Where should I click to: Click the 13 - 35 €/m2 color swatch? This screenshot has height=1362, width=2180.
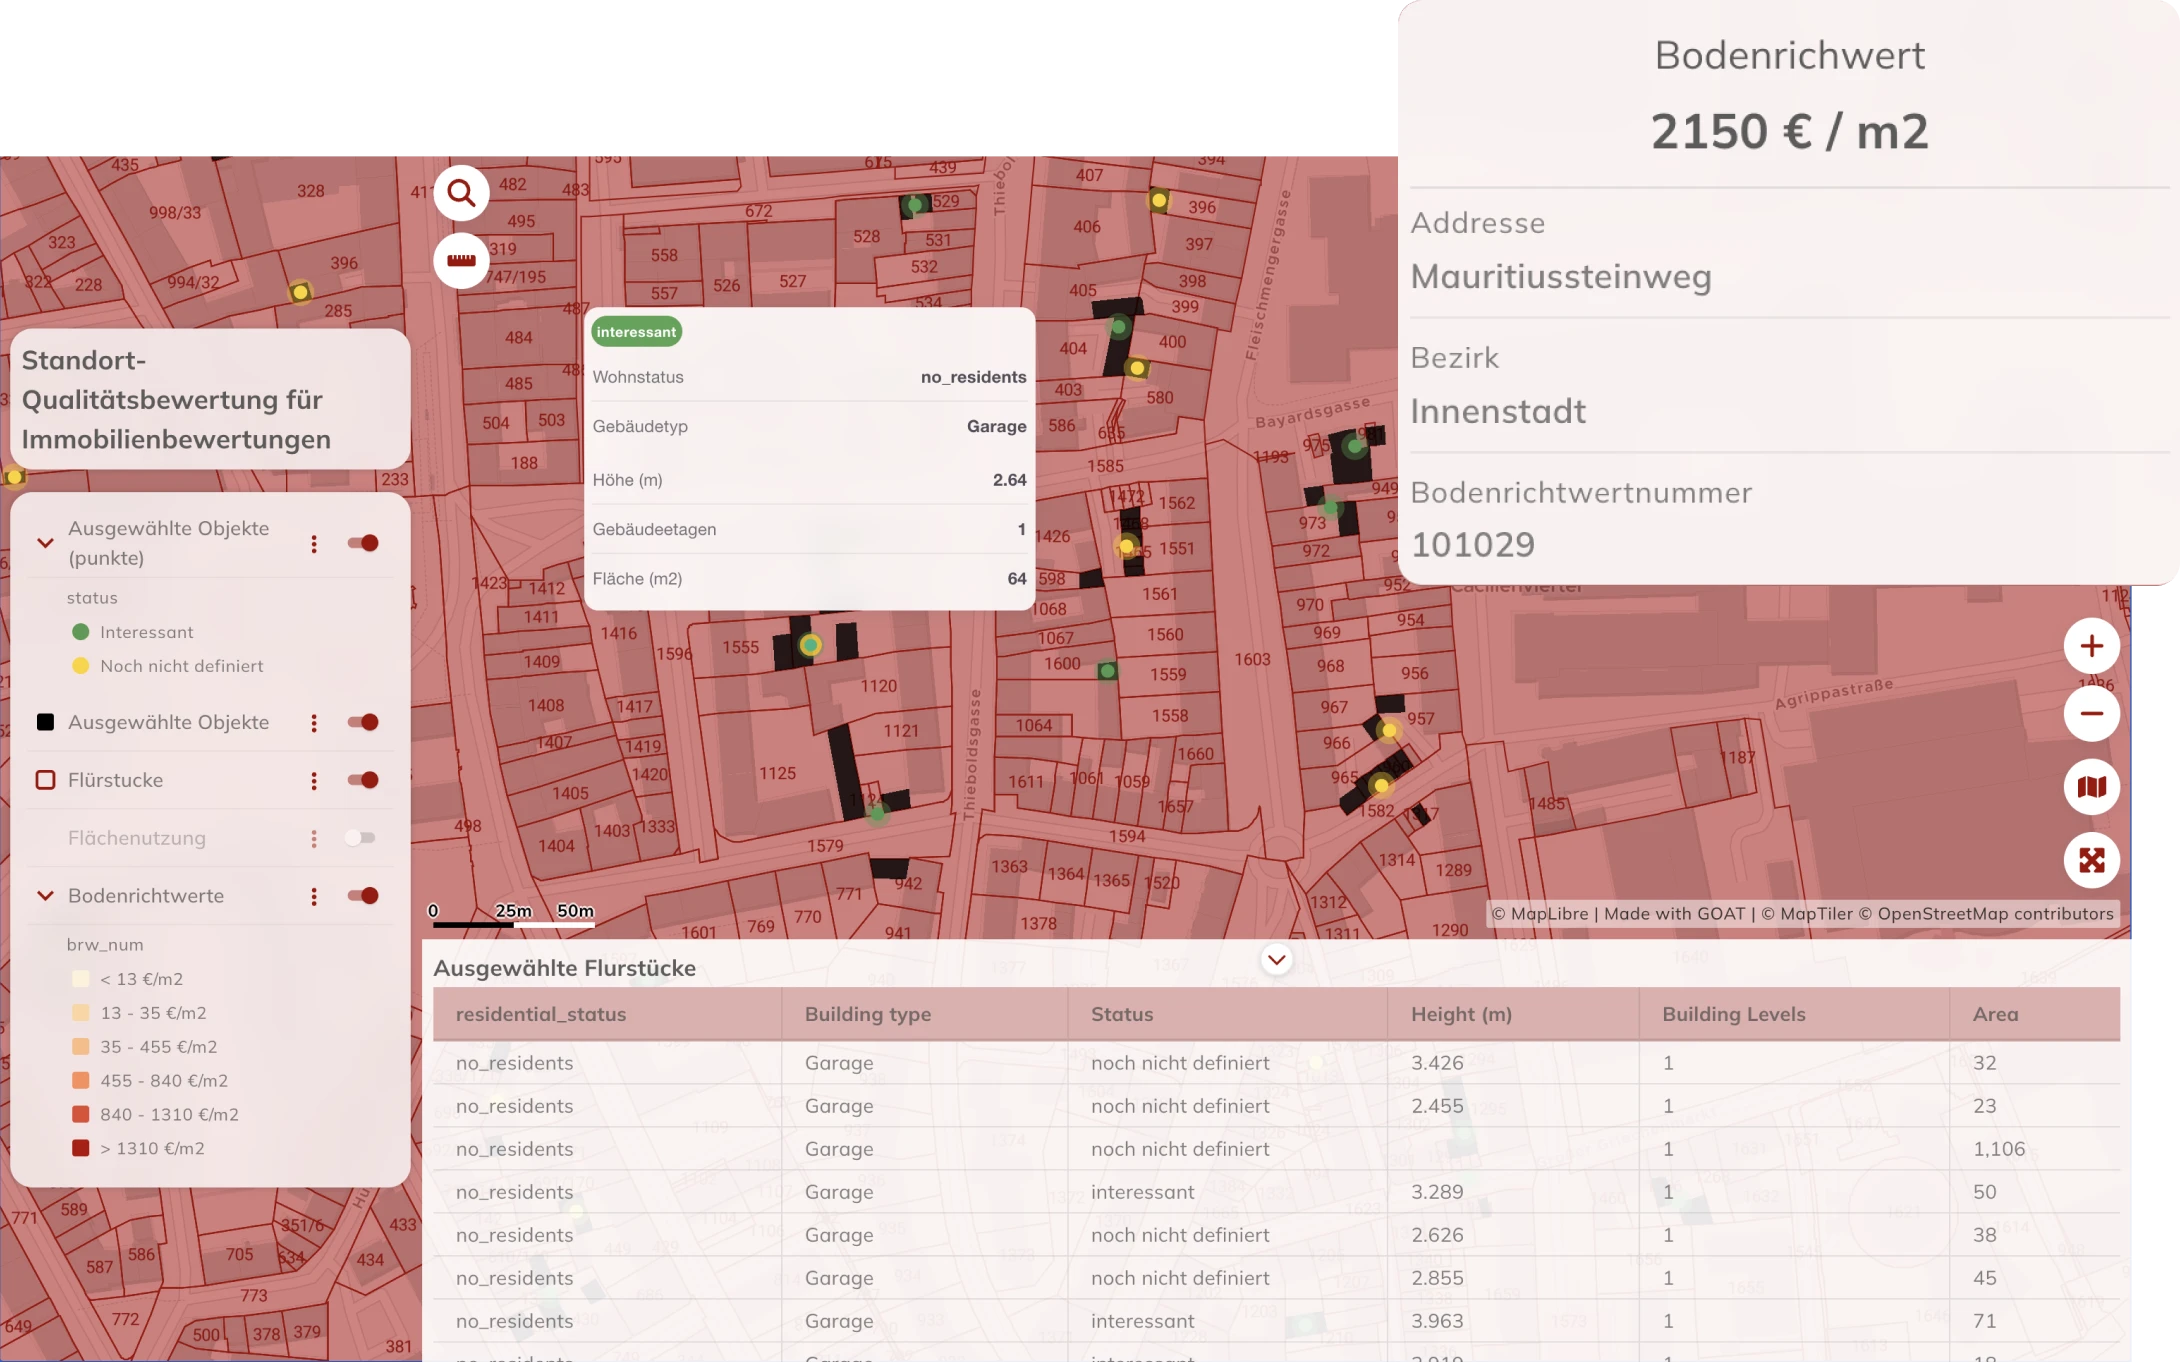tap(81, 1013)
